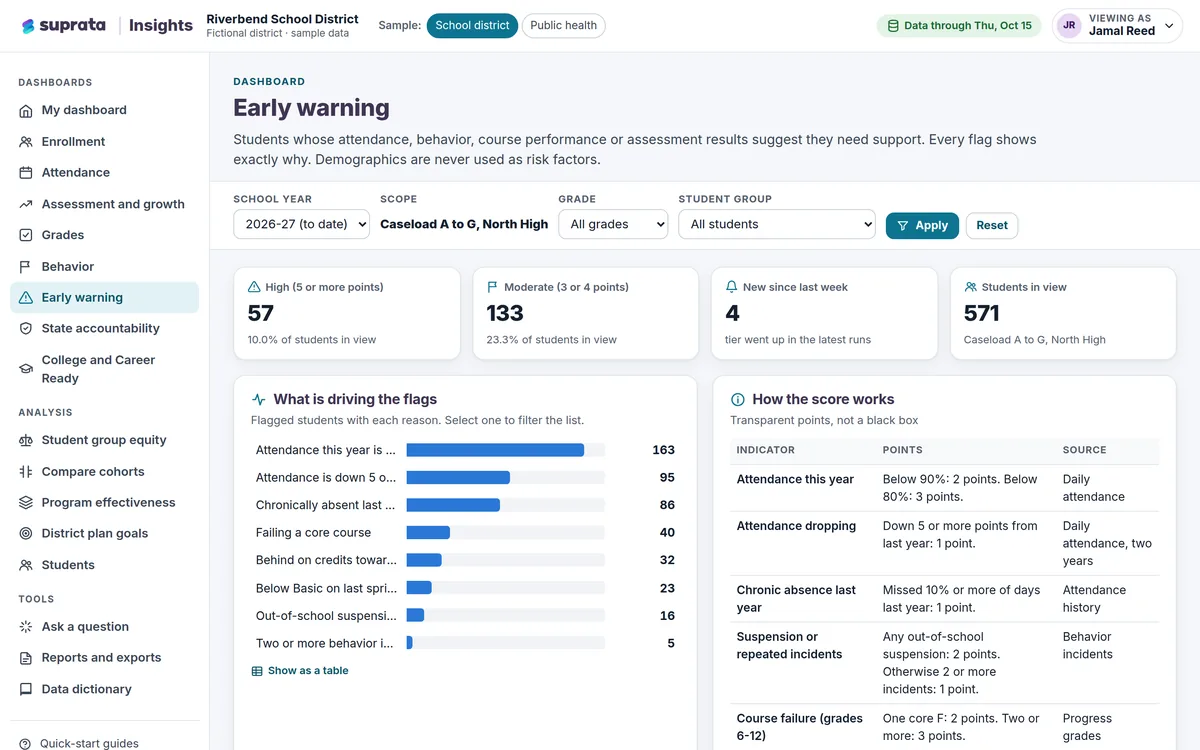Open Reports and exports tool
This screenshot has height=750, width=1200.
click(x=104, y=658)
